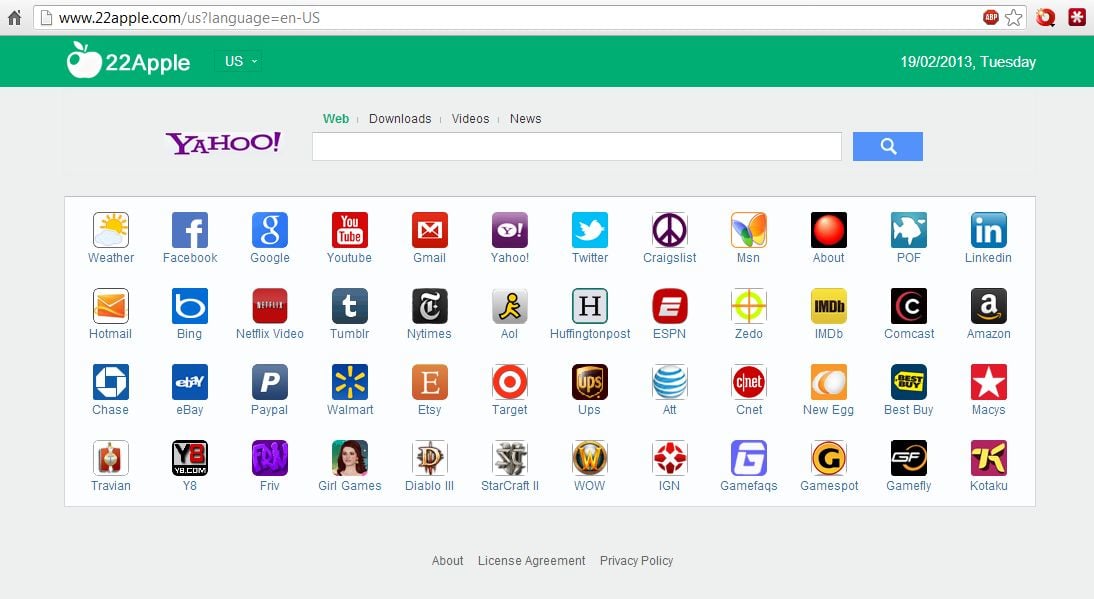Open the Tumblr icon
This screenshot has height=599, width=1094.
coord(350,306)
